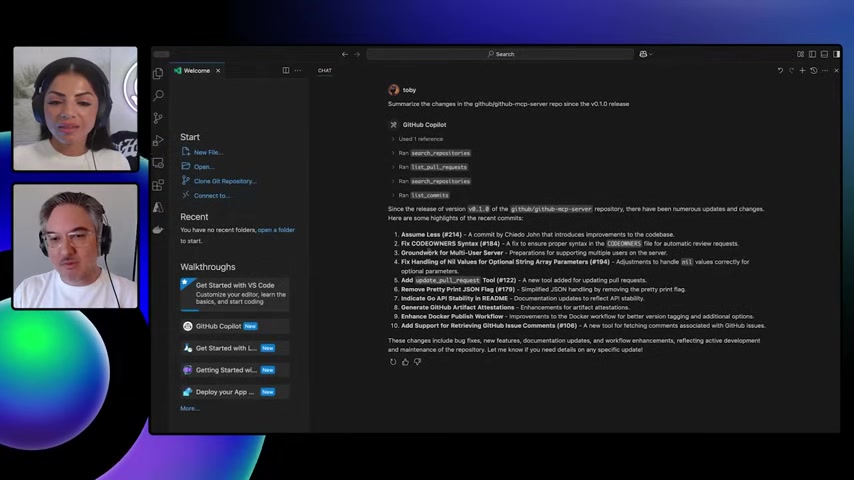
Task: Open Get Started with VS Code walkthrough
Action: [235, 294]
